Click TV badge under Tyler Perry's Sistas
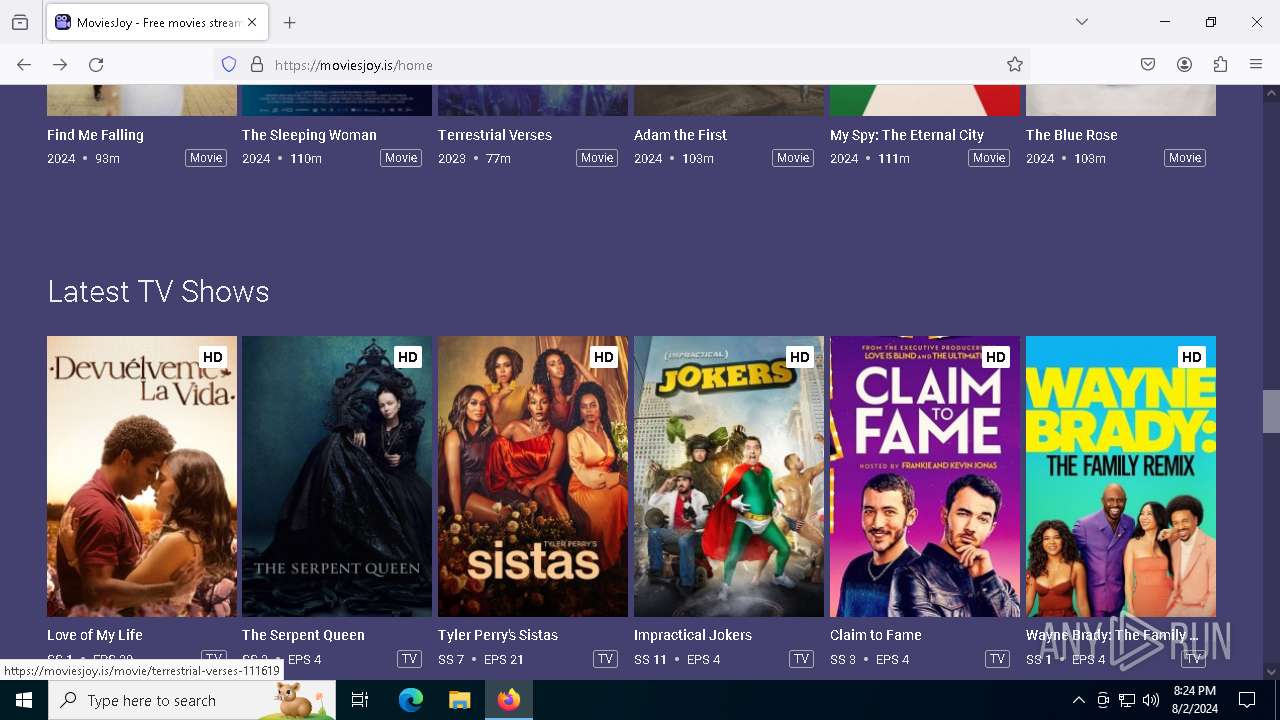This screenshot has height=720, width=1280. click(606, 659)
